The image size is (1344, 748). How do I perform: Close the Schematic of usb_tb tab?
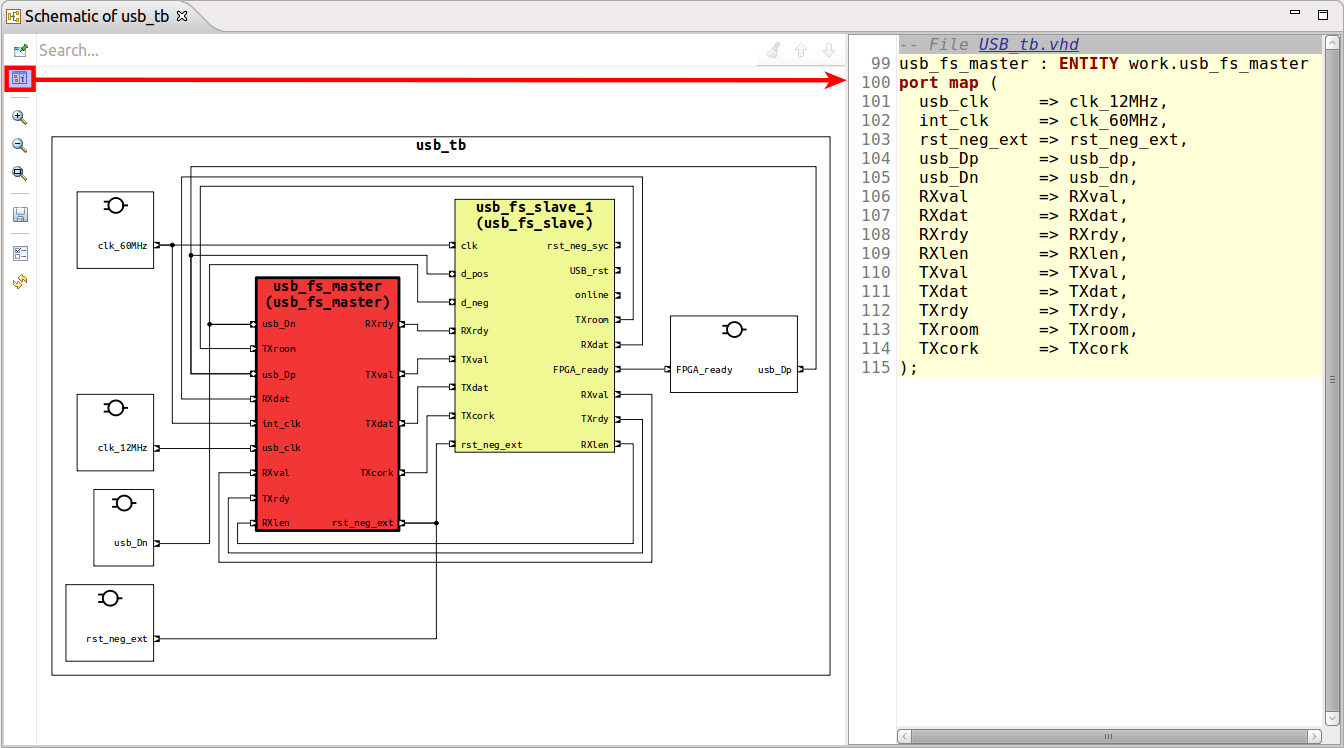tap(182, 16)
